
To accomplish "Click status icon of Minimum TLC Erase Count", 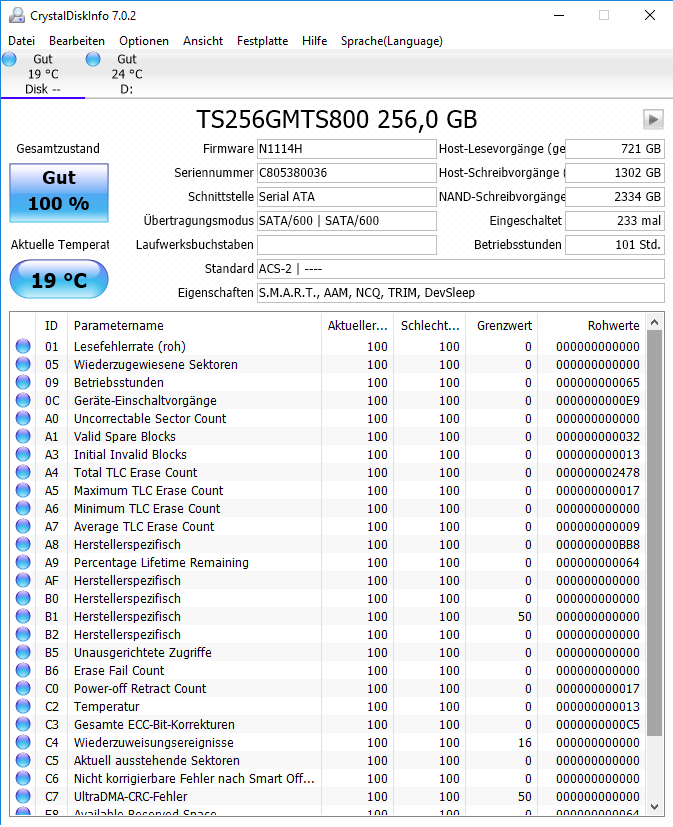I will 23,508.
